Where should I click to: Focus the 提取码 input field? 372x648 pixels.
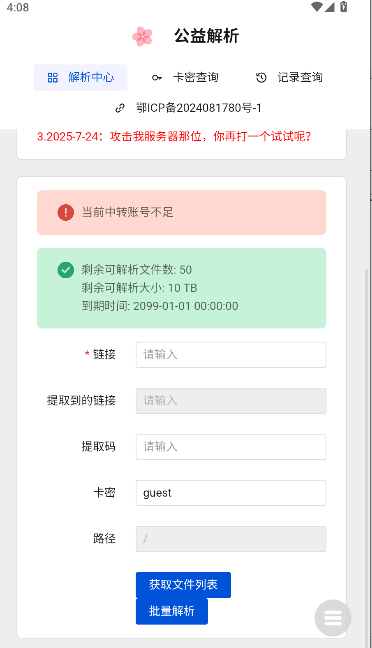[x=231, y=447]
